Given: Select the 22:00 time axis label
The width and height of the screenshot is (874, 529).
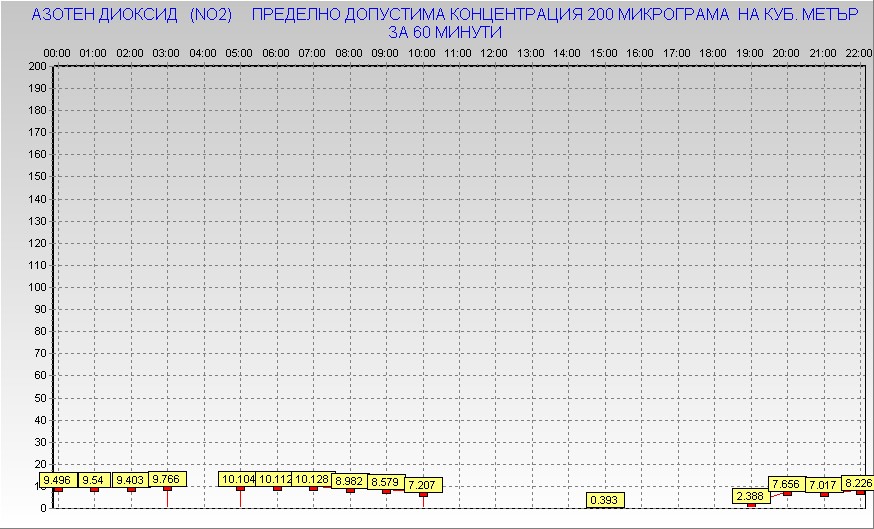Looking at the screenshot, I should 857,52.
